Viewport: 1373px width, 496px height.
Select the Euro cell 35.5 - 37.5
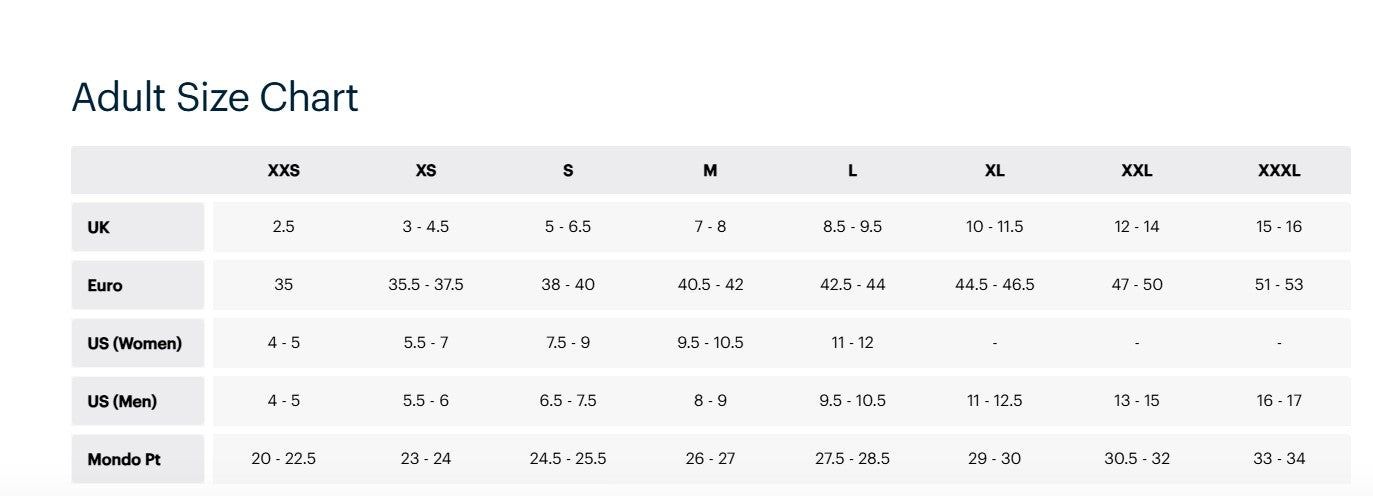pyautogui.click(x=426, y=285)
